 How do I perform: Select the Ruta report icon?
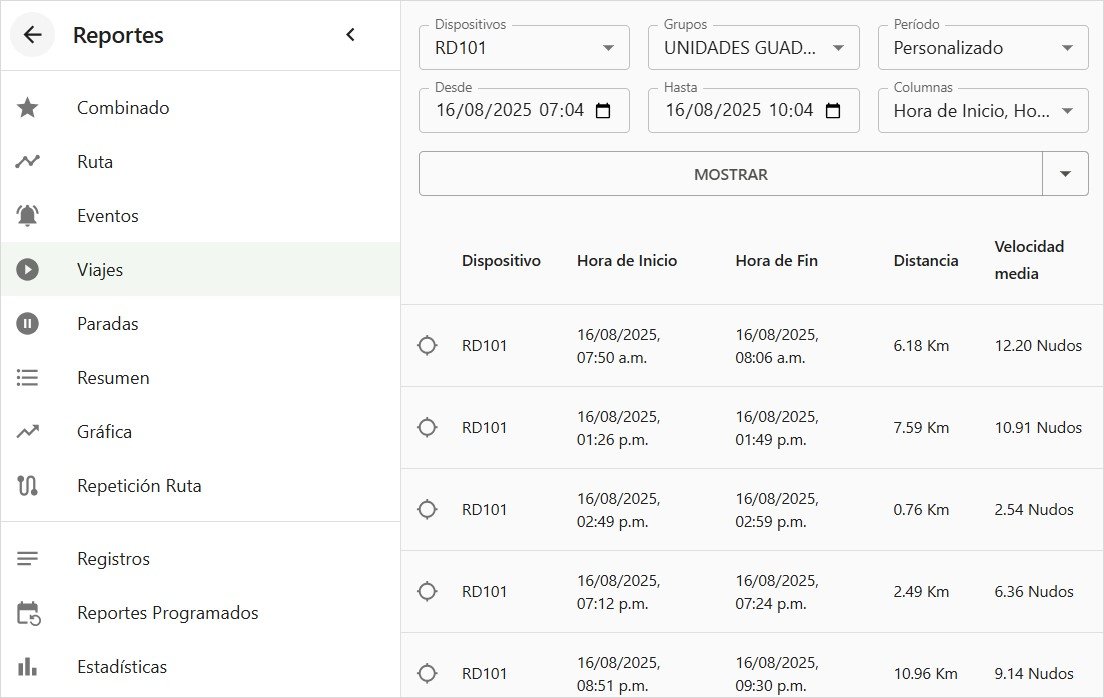(x=27, y=161)
